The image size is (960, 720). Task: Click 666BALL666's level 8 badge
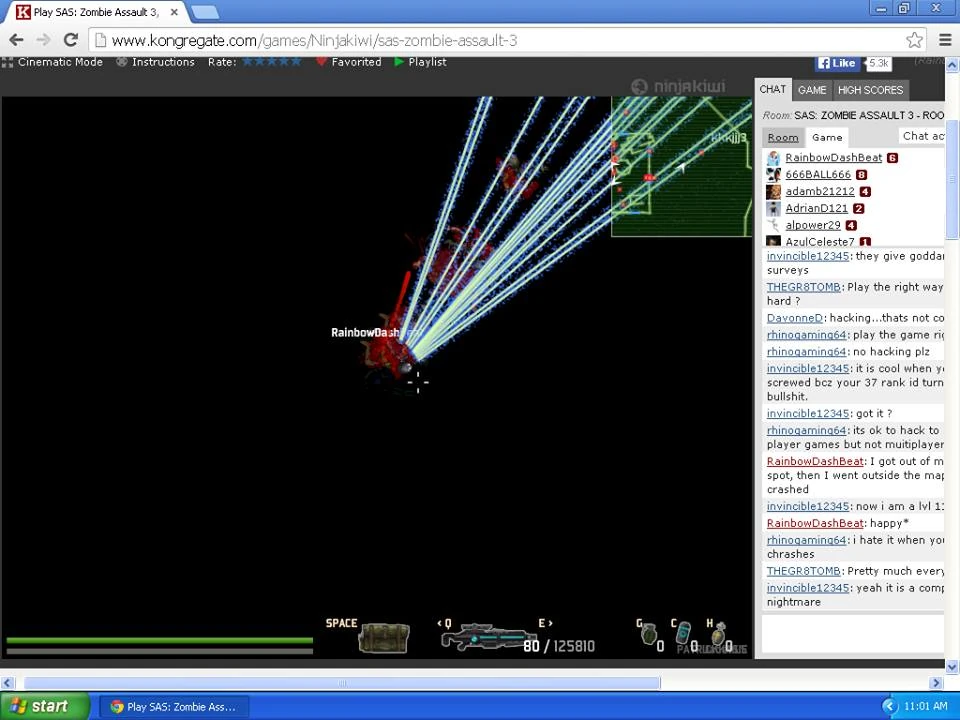click(x=861, y=174)
